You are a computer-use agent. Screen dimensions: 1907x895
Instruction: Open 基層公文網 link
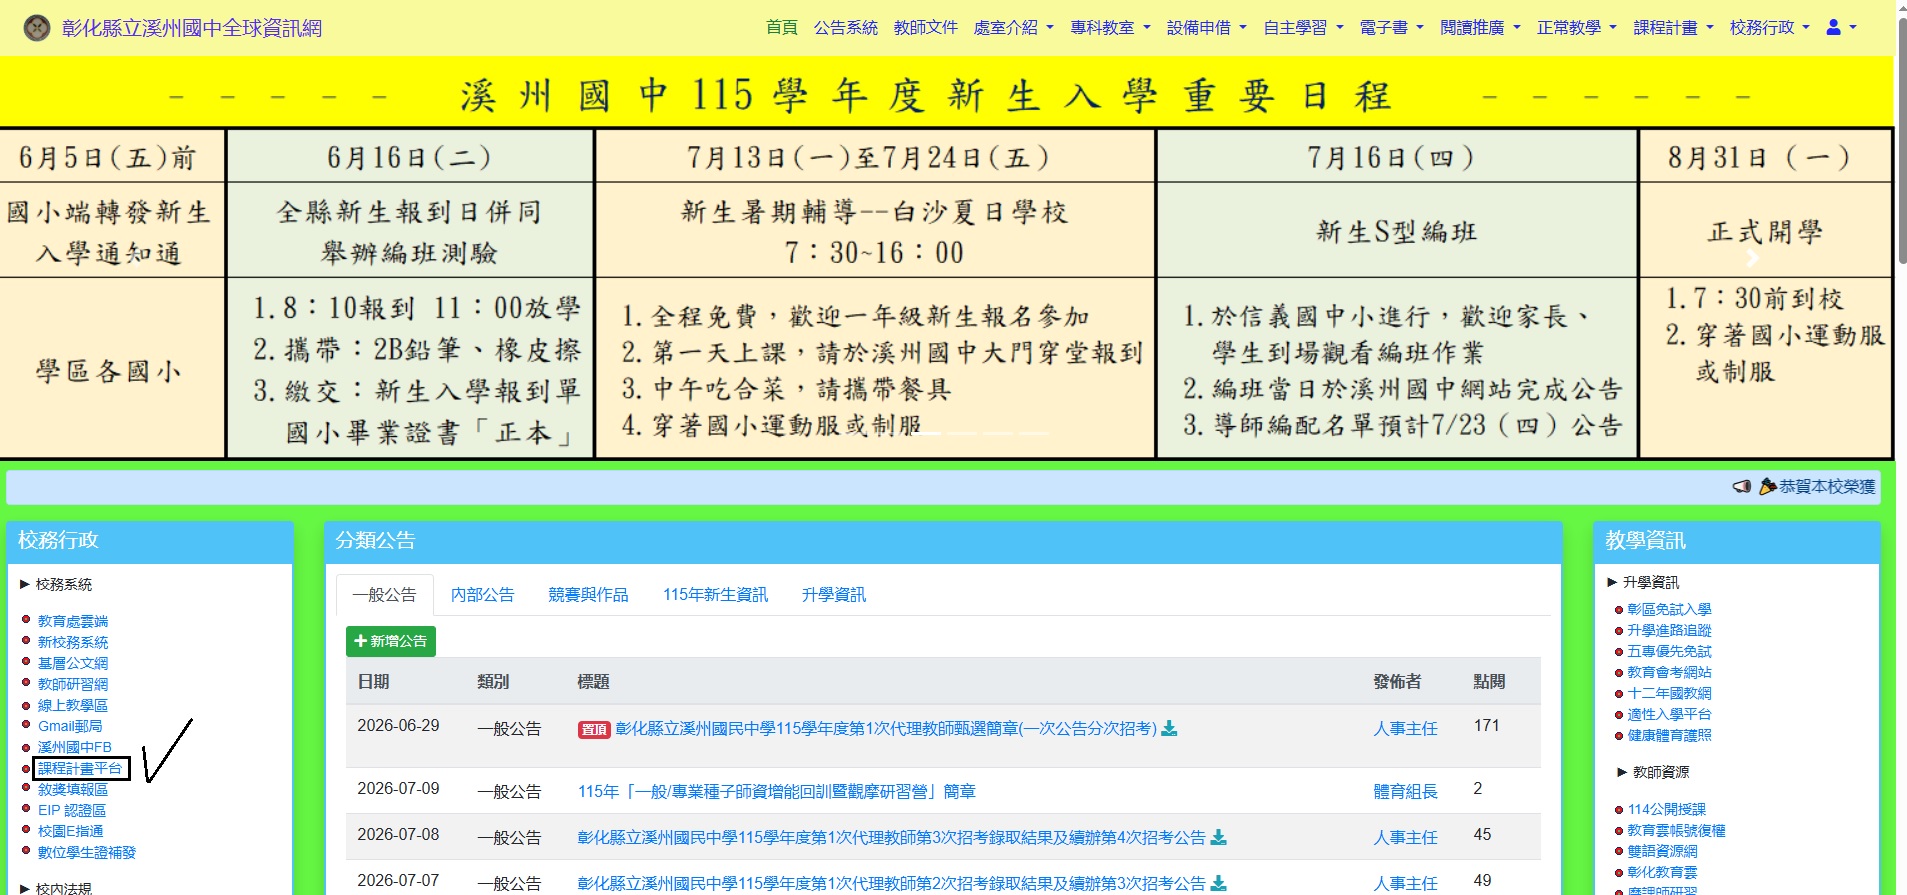(x=73, y=664)
